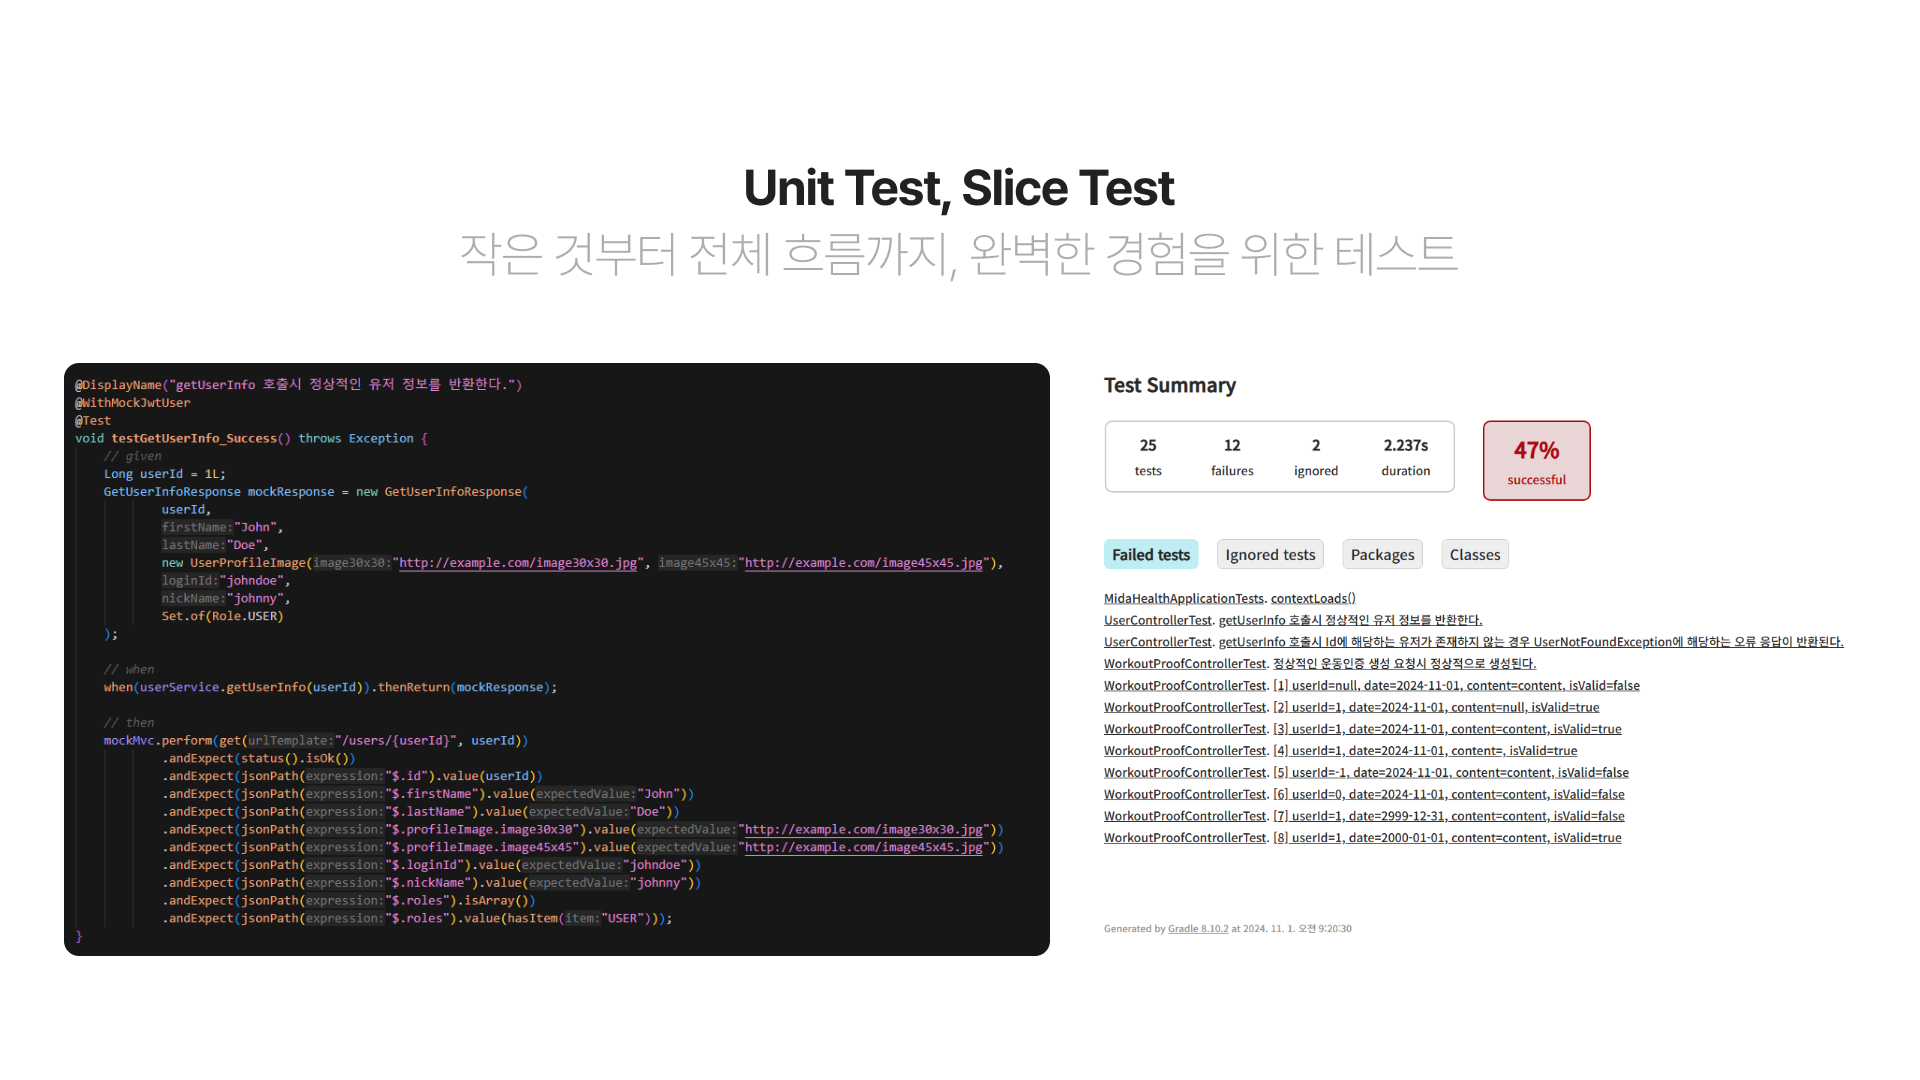
Task: Open failed test [8] date=2000-01-01 link
Action: click(1447, 839)
